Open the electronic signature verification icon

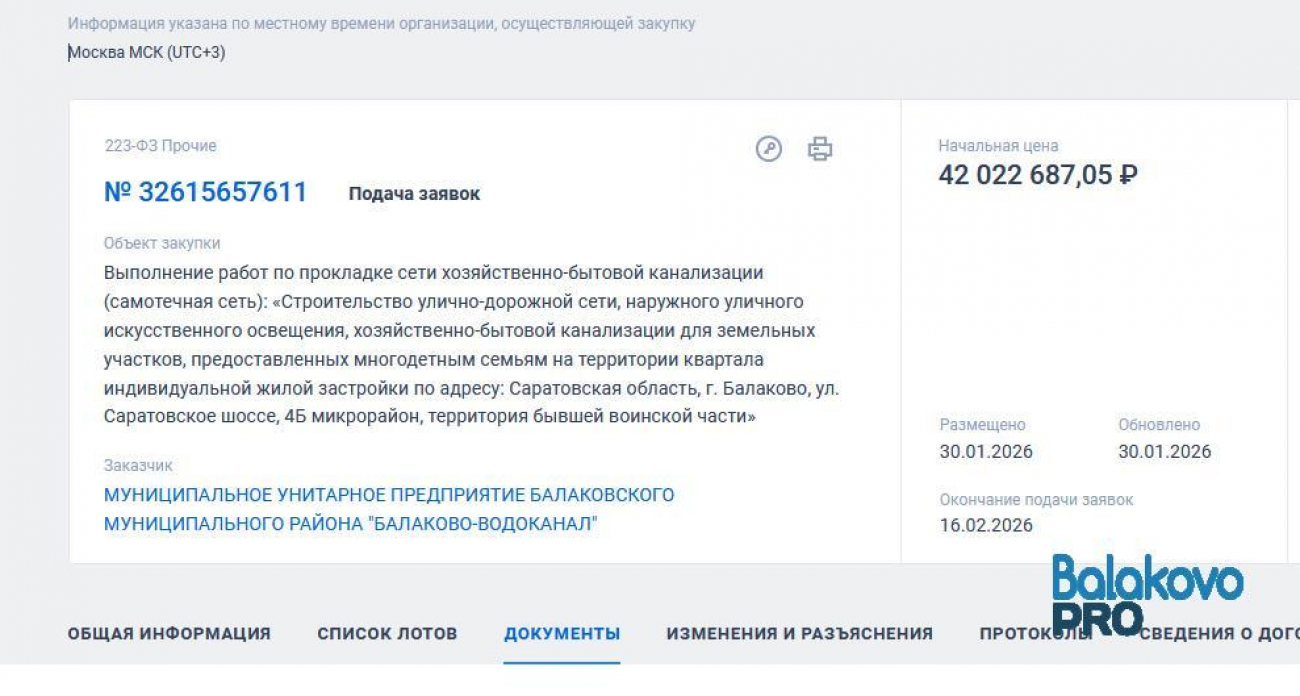point(768,146)
